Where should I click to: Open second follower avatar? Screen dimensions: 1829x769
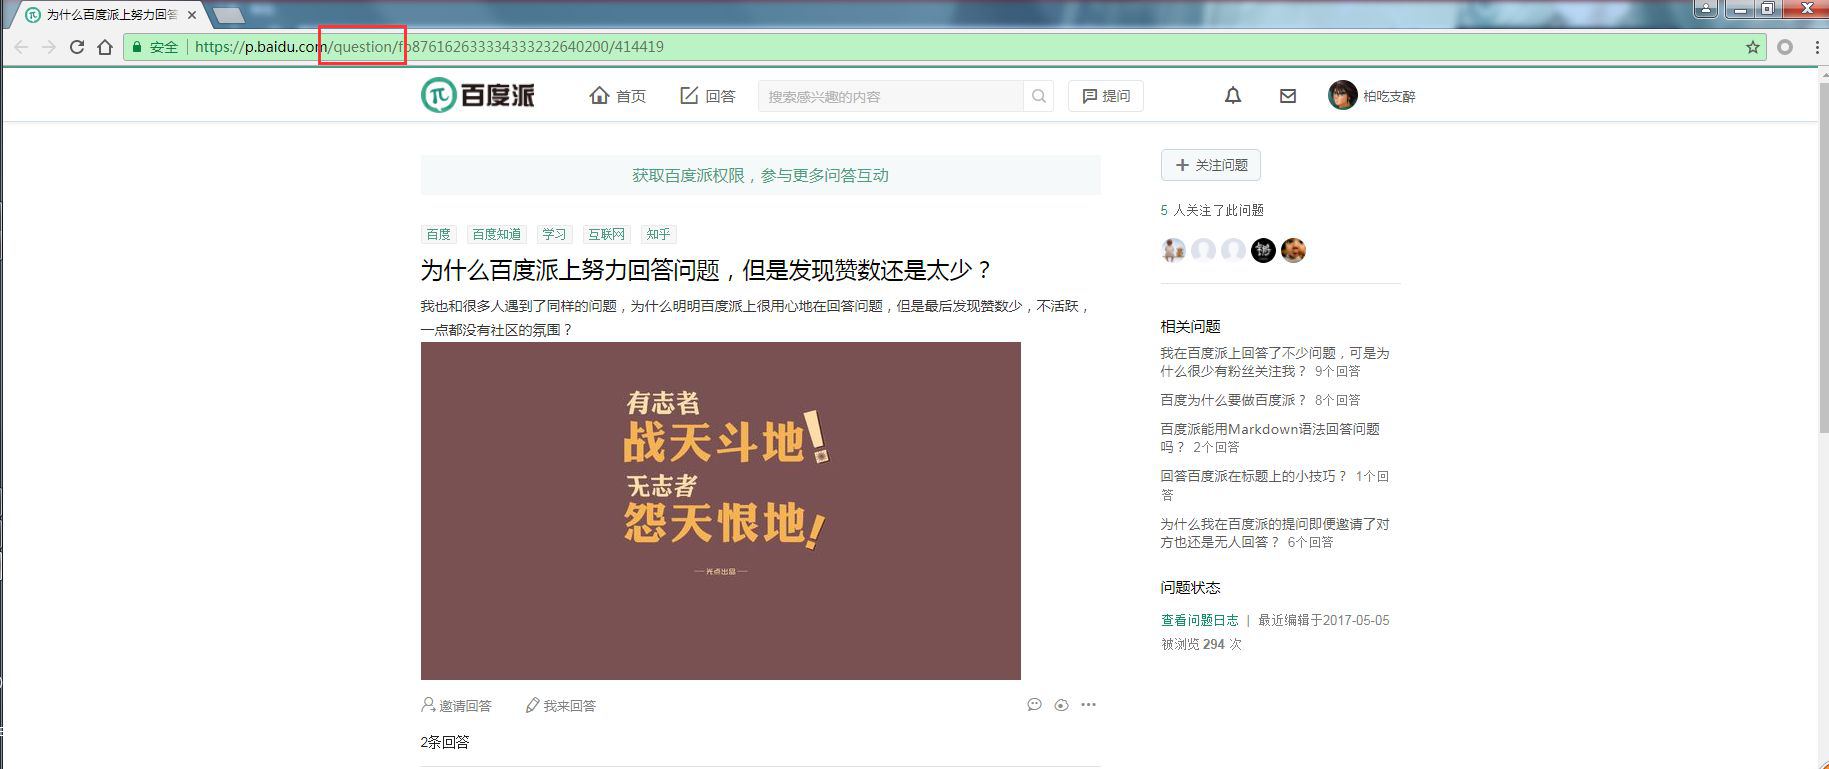pyautogui.click(x=1203, y=250)
